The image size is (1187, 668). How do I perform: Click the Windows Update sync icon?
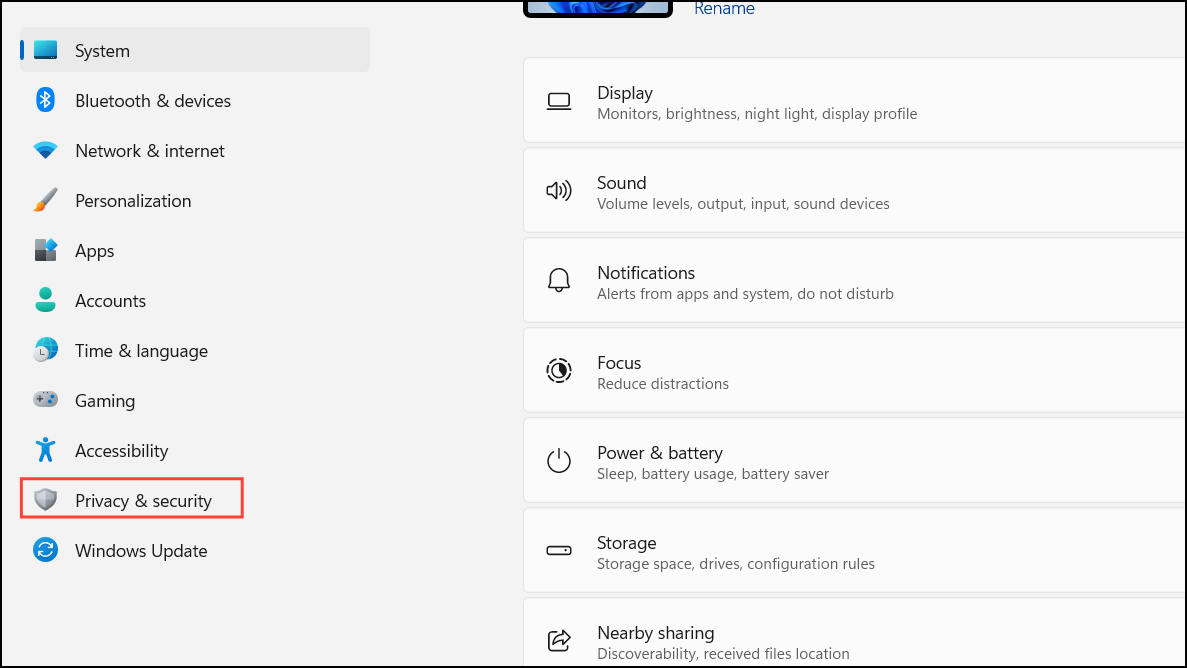pyautogui.click(x=45, y=550)
